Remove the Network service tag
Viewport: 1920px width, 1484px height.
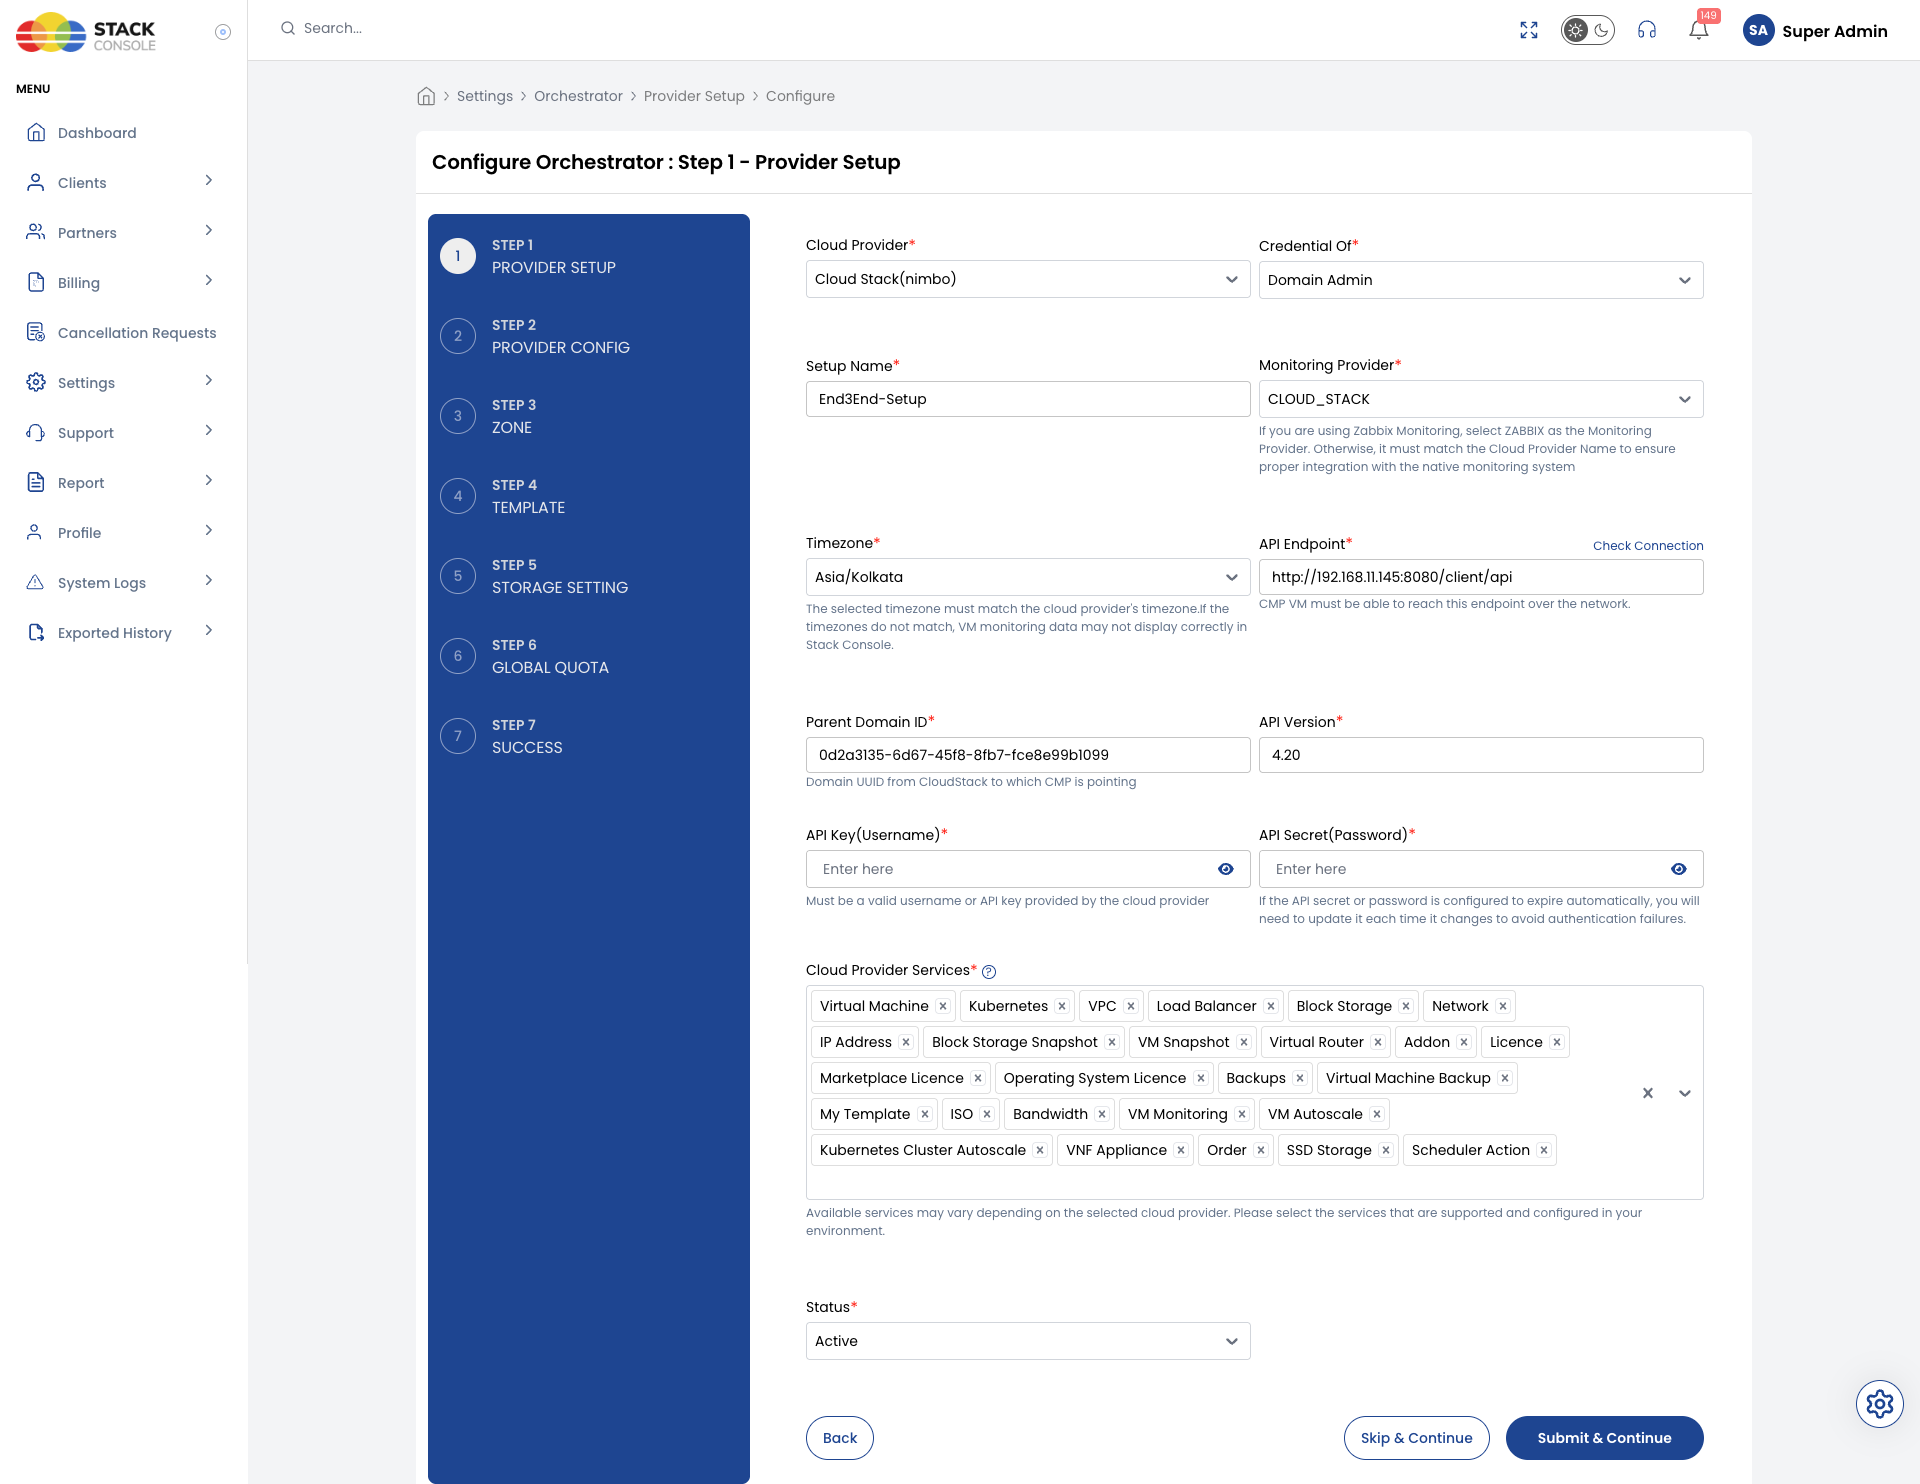(1503, 1006)
